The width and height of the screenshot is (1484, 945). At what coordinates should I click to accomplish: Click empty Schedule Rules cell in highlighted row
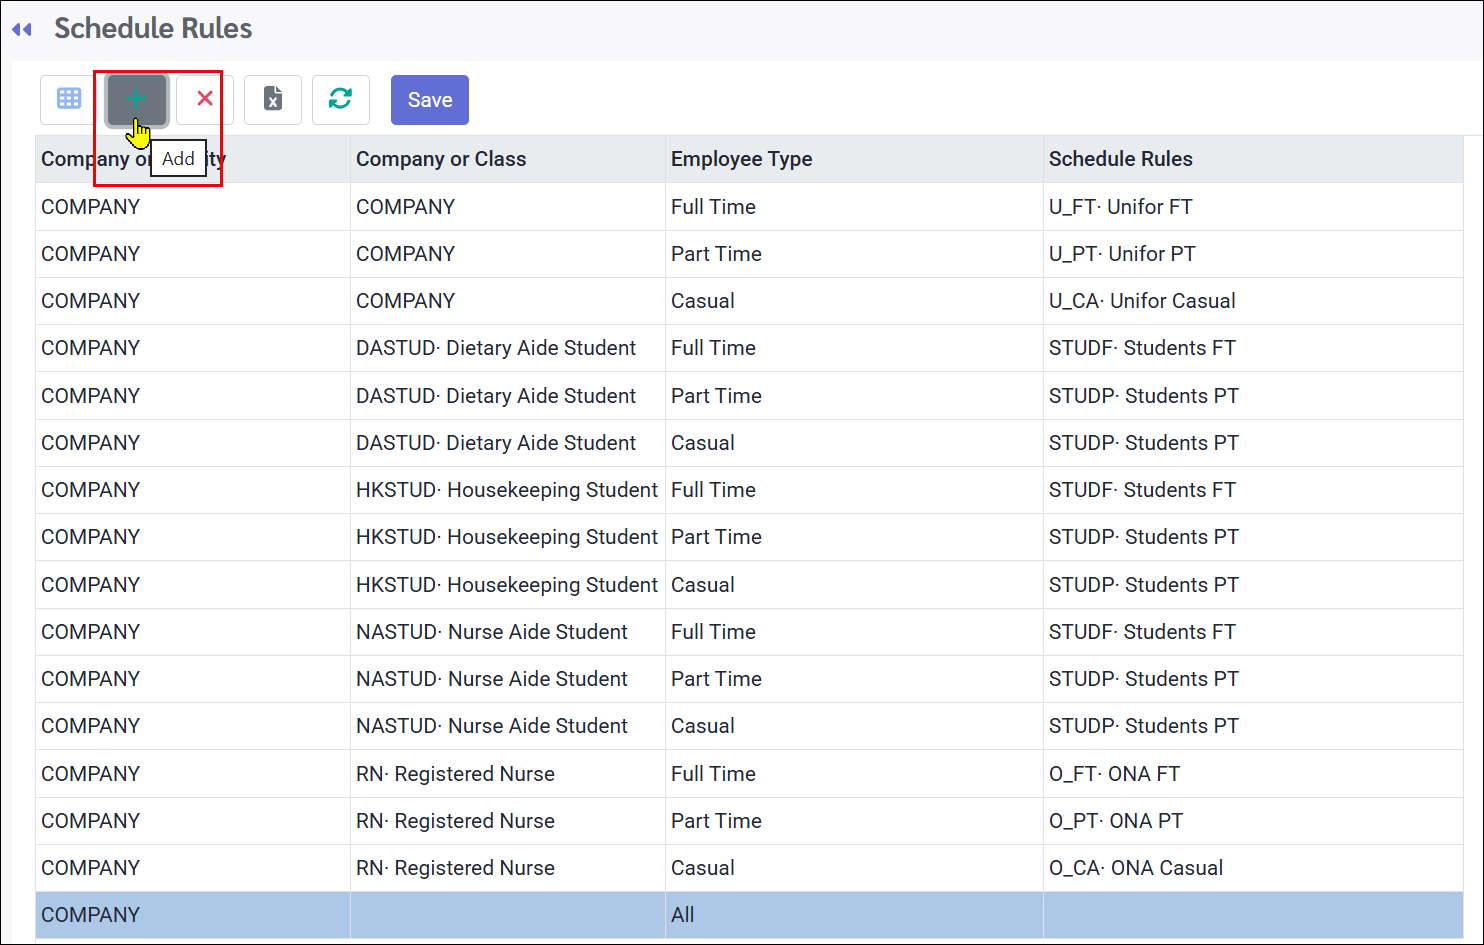coord(1253,915)
